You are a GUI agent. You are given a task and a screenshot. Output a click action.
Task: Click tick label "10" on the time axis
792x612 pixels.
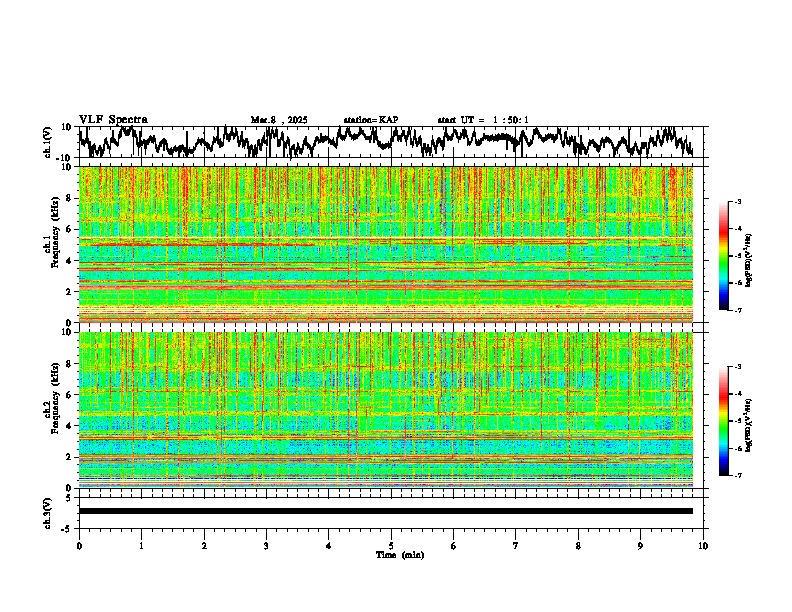pyautogui.click(x=703, y=546)
